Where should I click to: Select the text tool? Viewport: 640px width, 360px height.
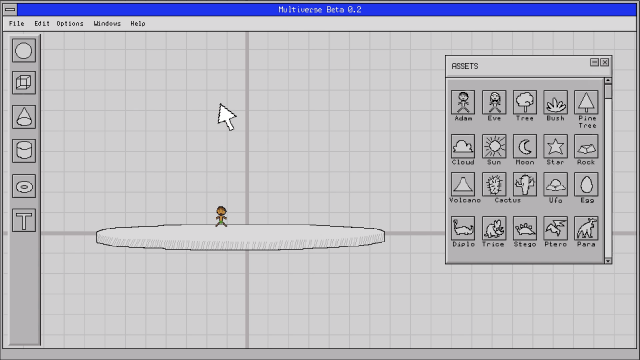tap(24, 220)
